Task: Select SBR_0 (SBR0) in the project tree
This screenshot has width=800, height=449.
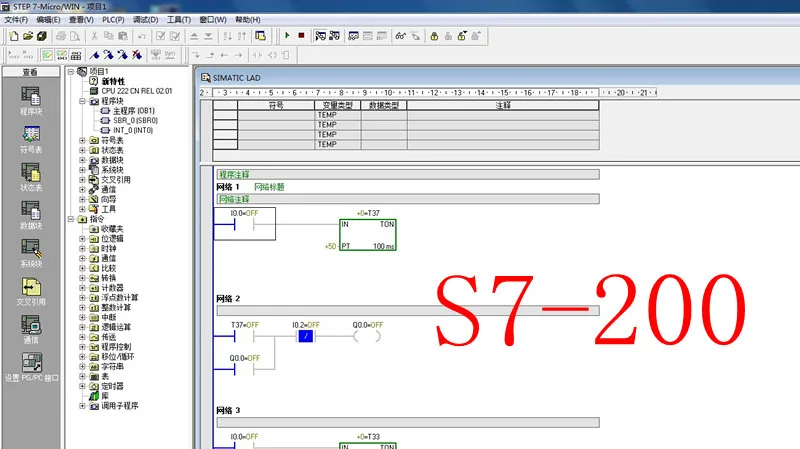Action: tap(135, 120)
